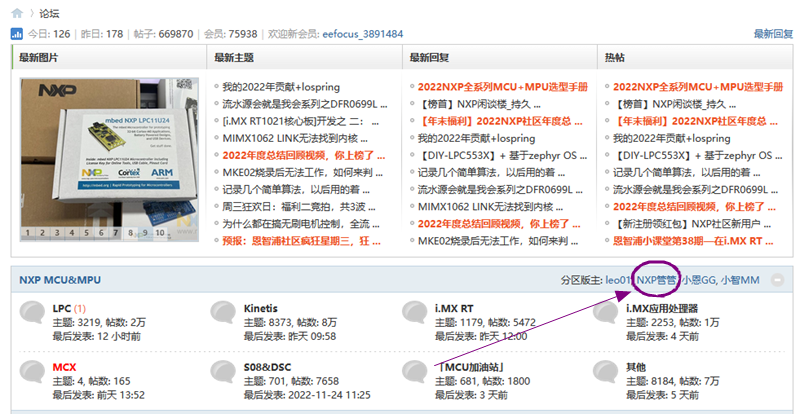Image resolution: width=800 pixels, height=414 pixels.
Task: Open '2022NXP全系列MCU+MPU选型手册' in 热帖
Action: tap(698, 87)
